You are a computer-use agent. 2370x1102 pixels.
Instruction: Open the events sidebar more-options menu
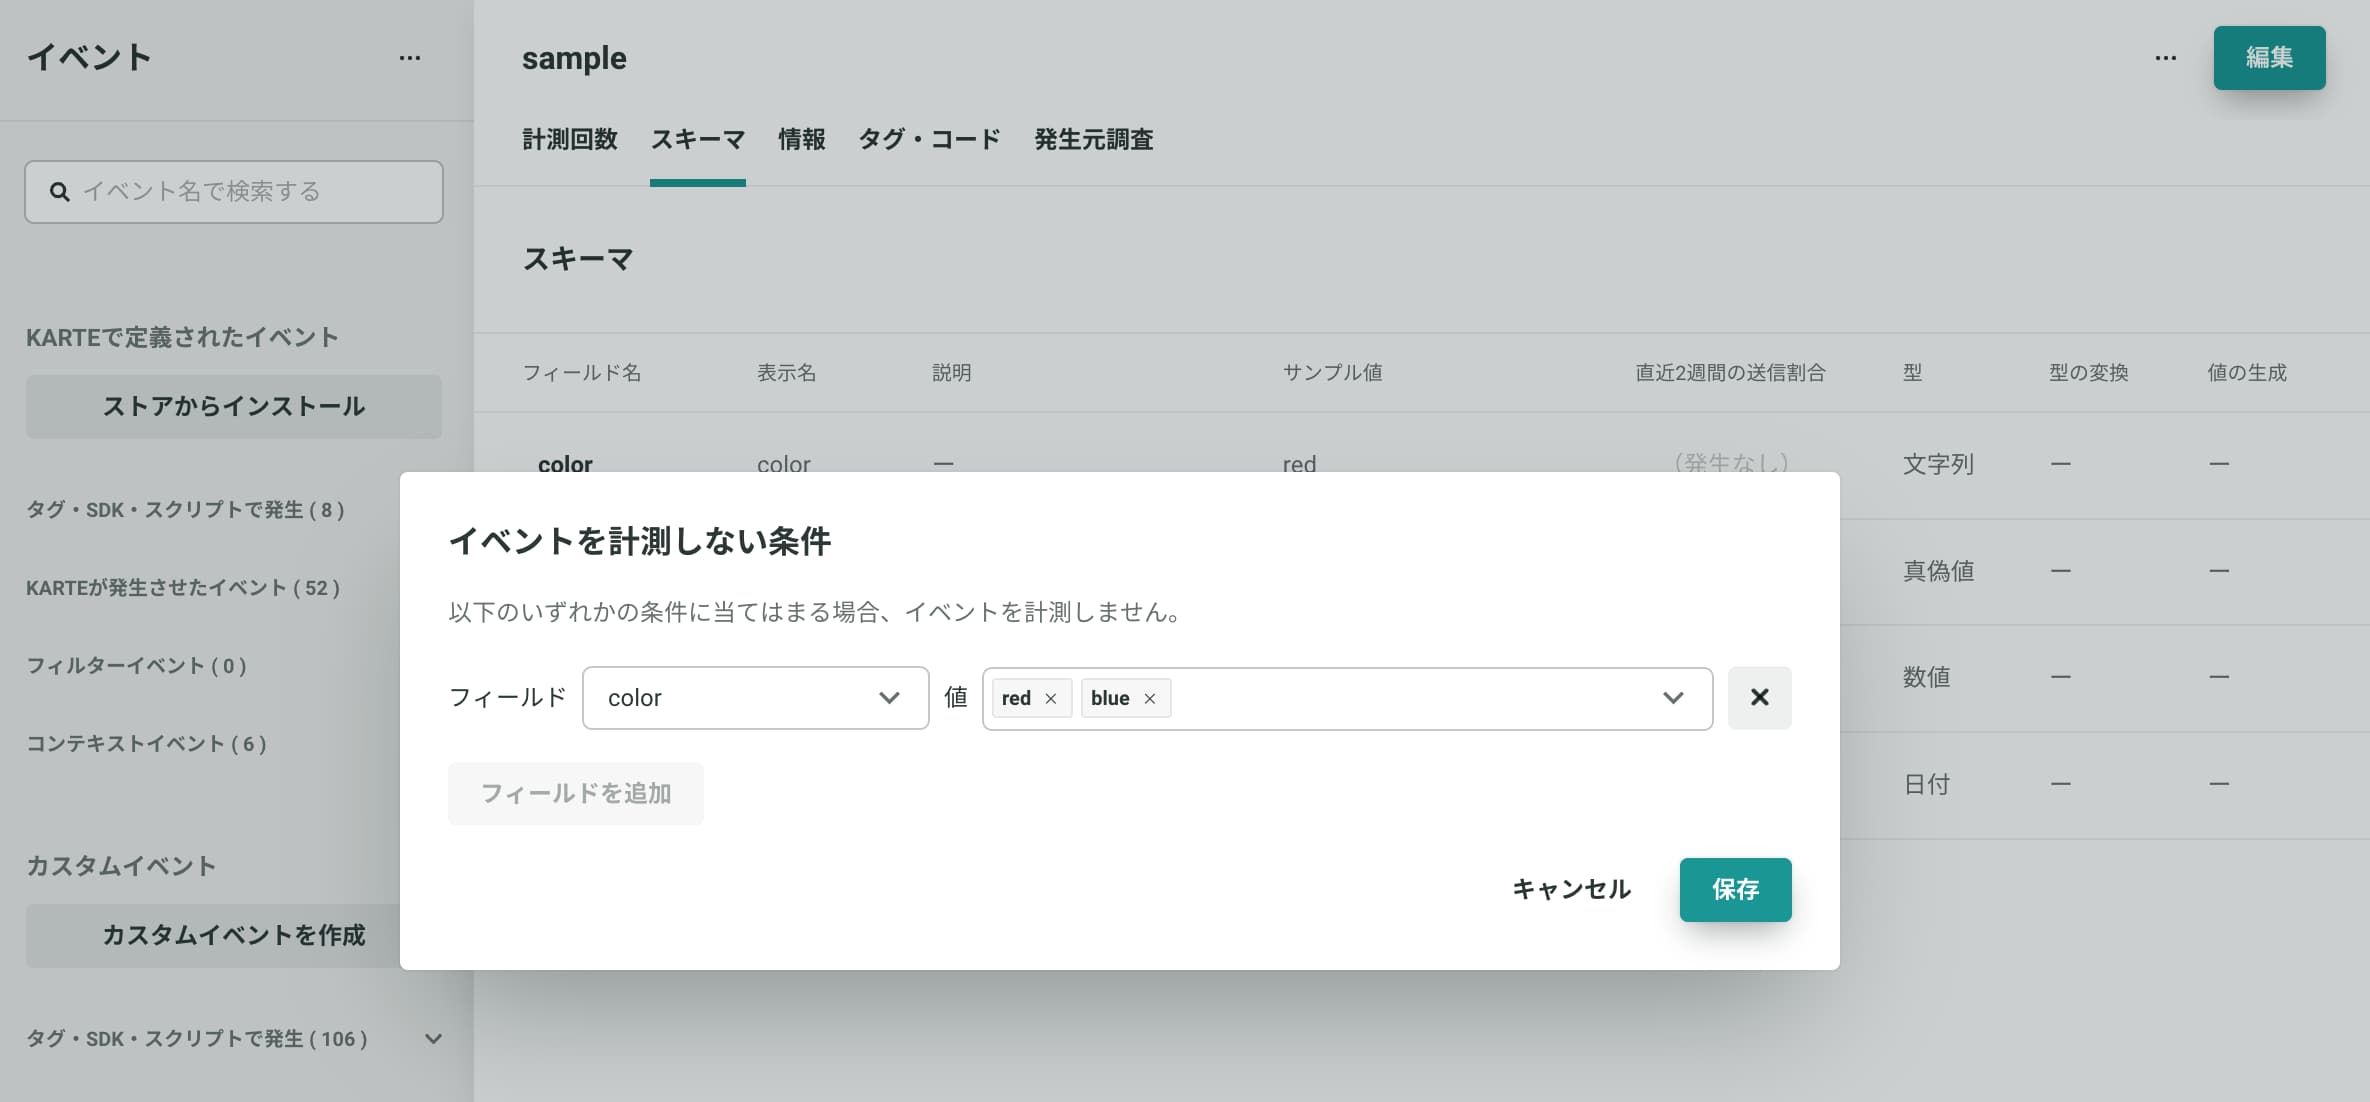click(410, 58)
